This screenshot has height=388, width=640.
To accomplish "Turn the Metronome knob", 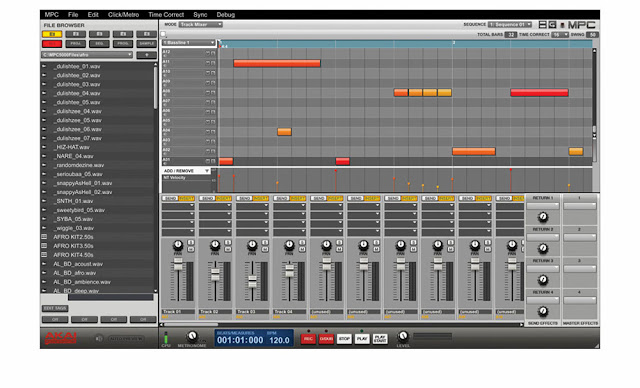I will 192,336.
